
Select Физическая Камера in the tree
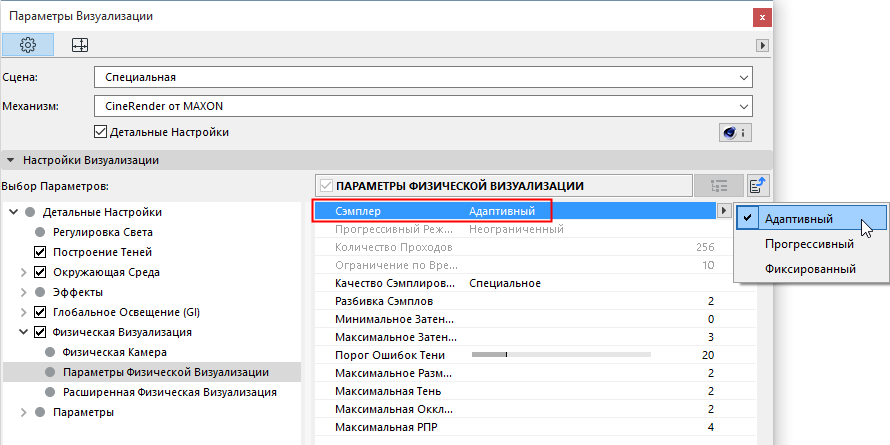tap(115, 352)
